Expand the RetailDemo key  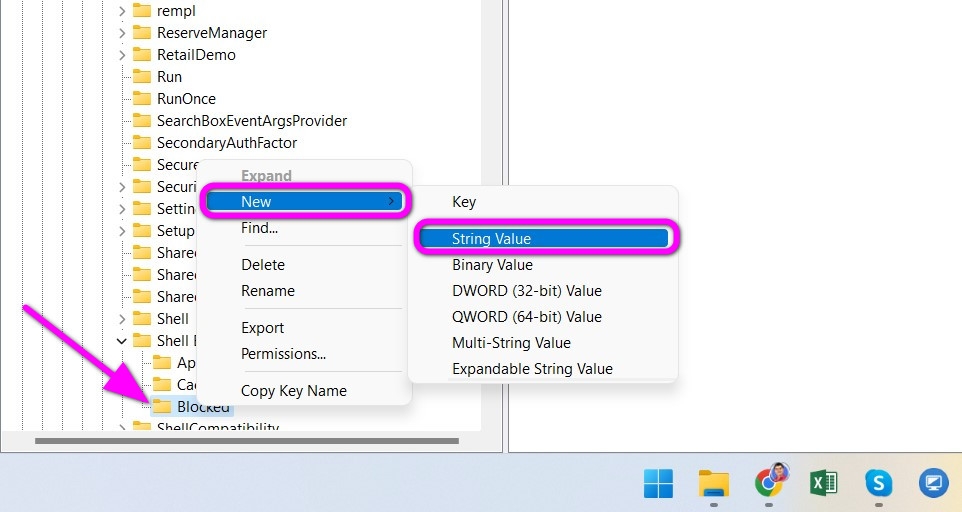121,55
